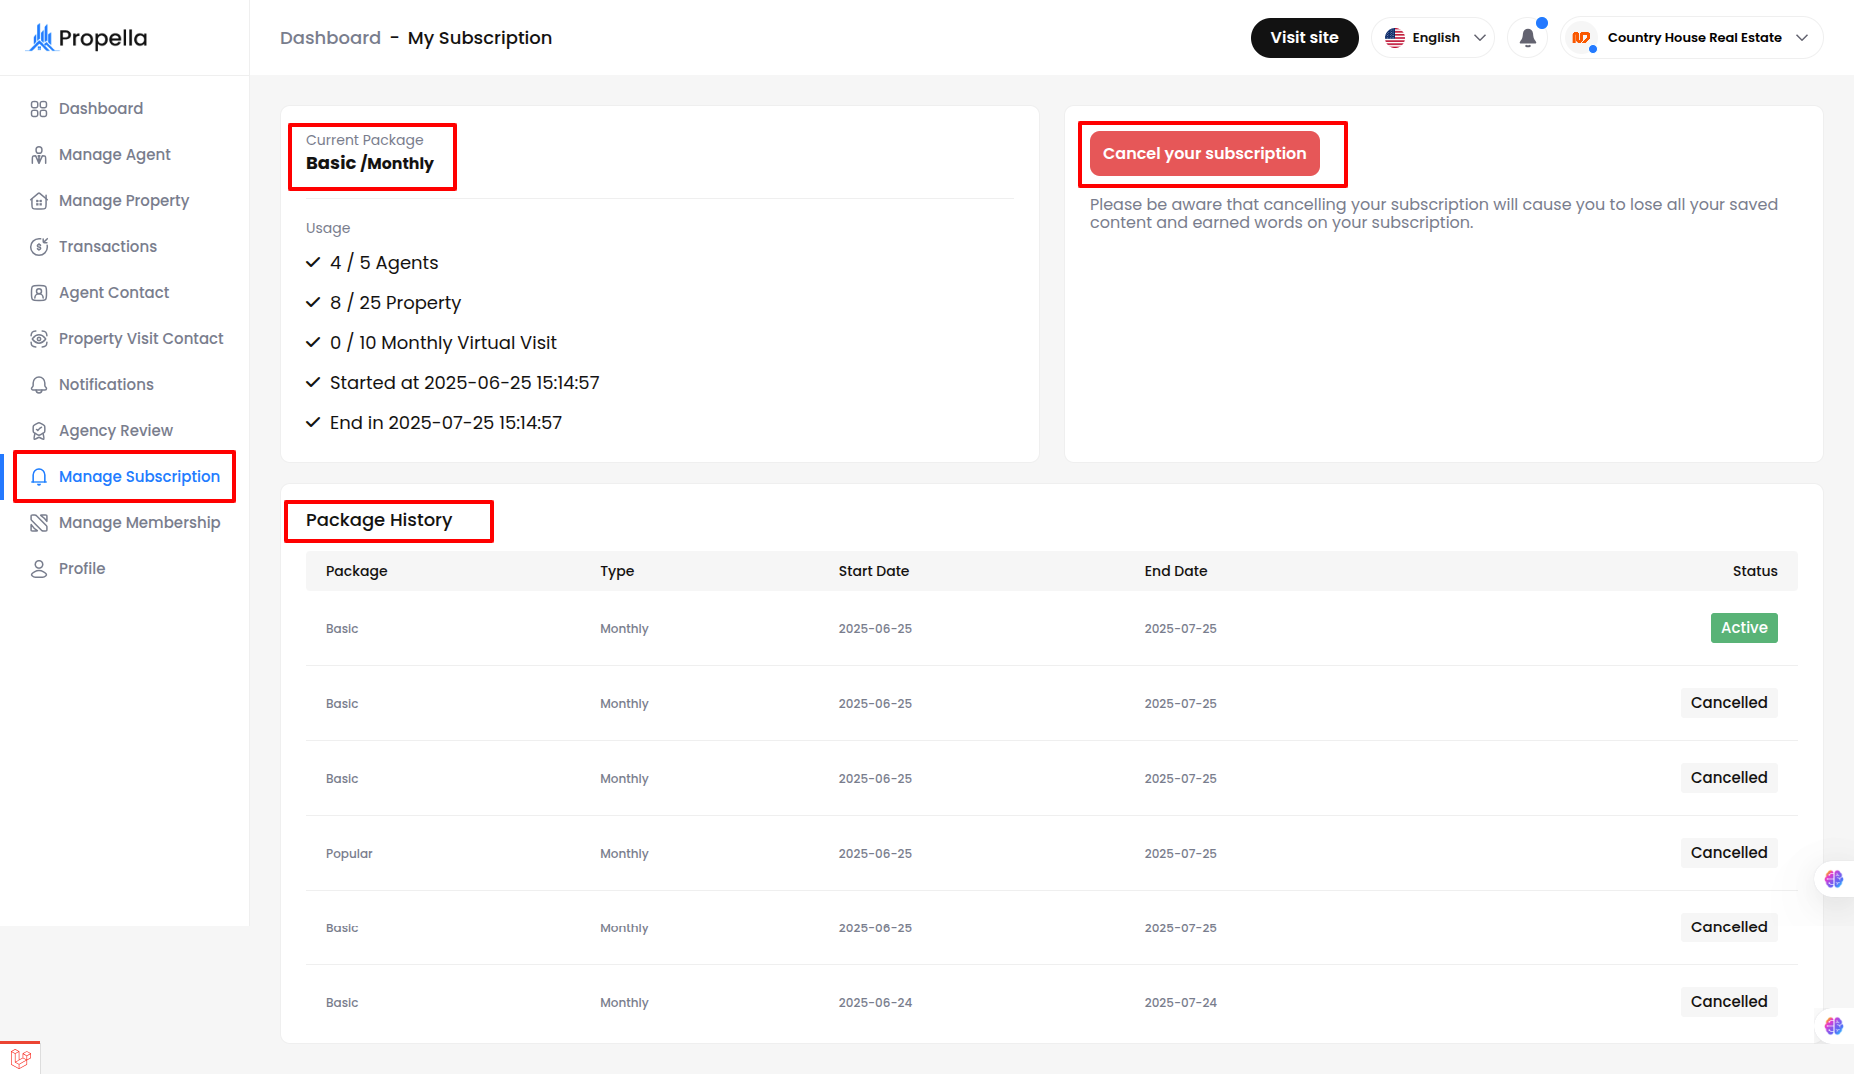Viewport: 1854px width, 1075px height.
Task: Click the Dashboard breadcrumb link
Action: click(330, 38)
